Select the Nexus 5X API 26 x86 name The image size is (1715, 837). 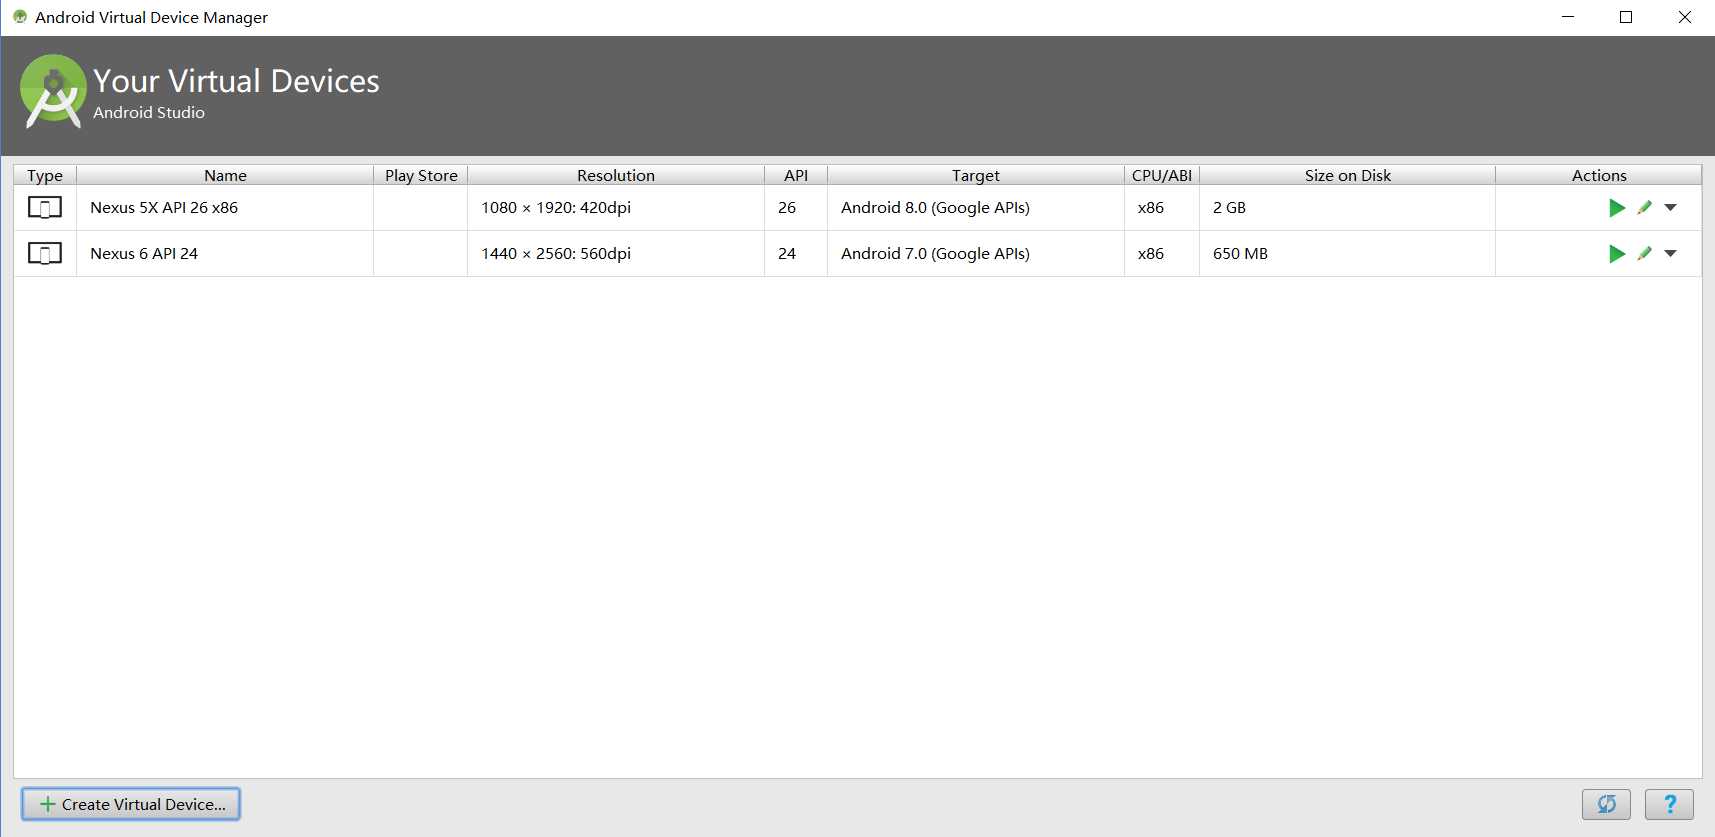(x=164, y=208)
